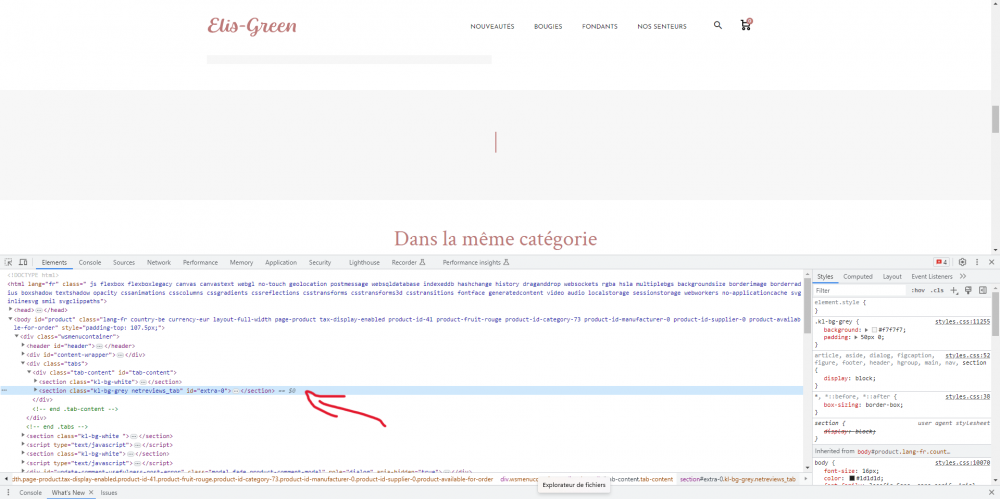Open the Performance insights tab
Image resolution: width=1000 pixels, height=499 pixels.
tap(476, 262)
